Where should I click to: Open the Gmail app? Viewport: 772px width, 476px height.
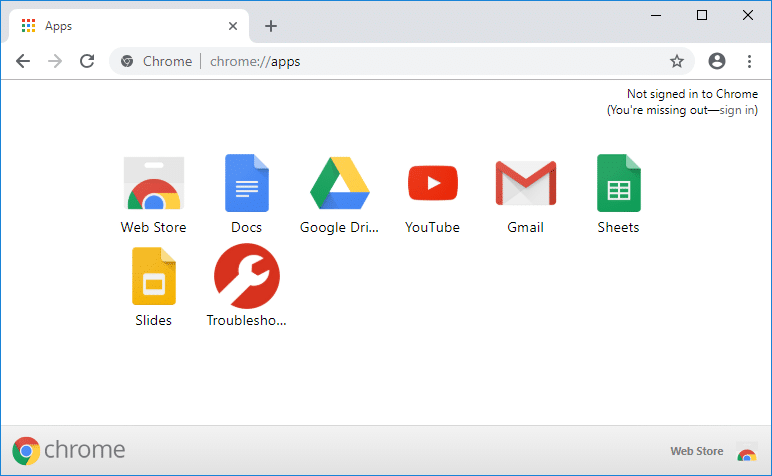coord(525,185)
